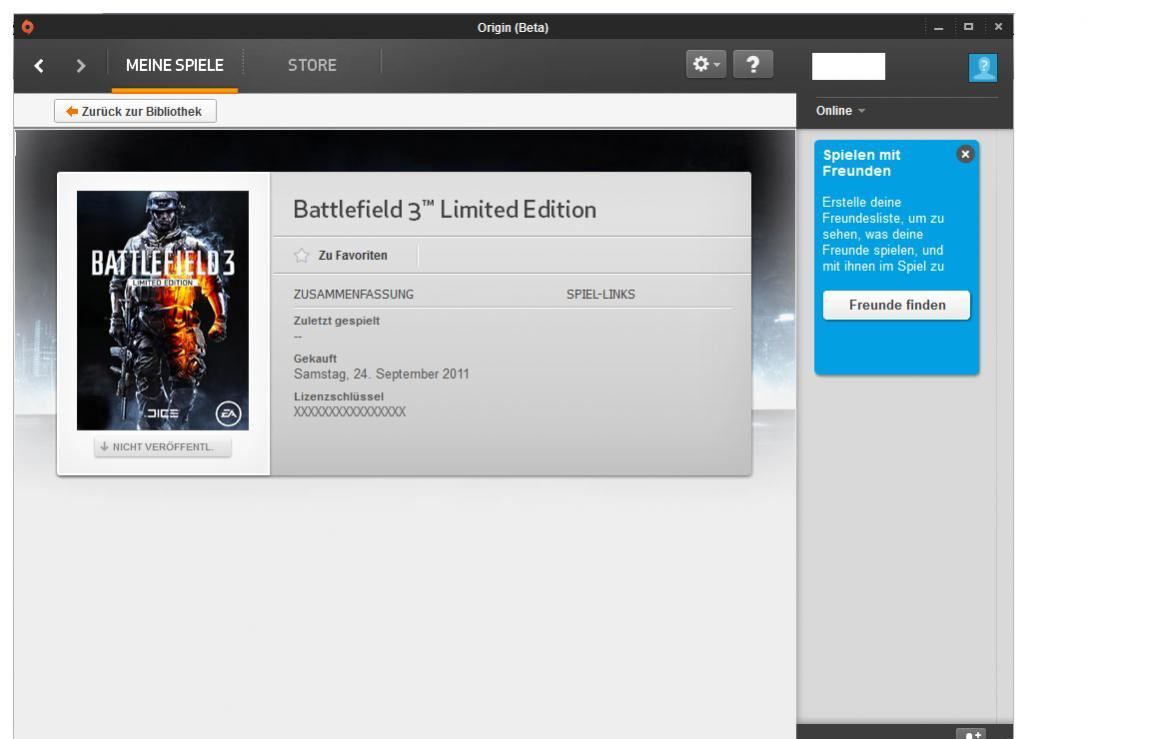Click the Freunde finden button

896,305
